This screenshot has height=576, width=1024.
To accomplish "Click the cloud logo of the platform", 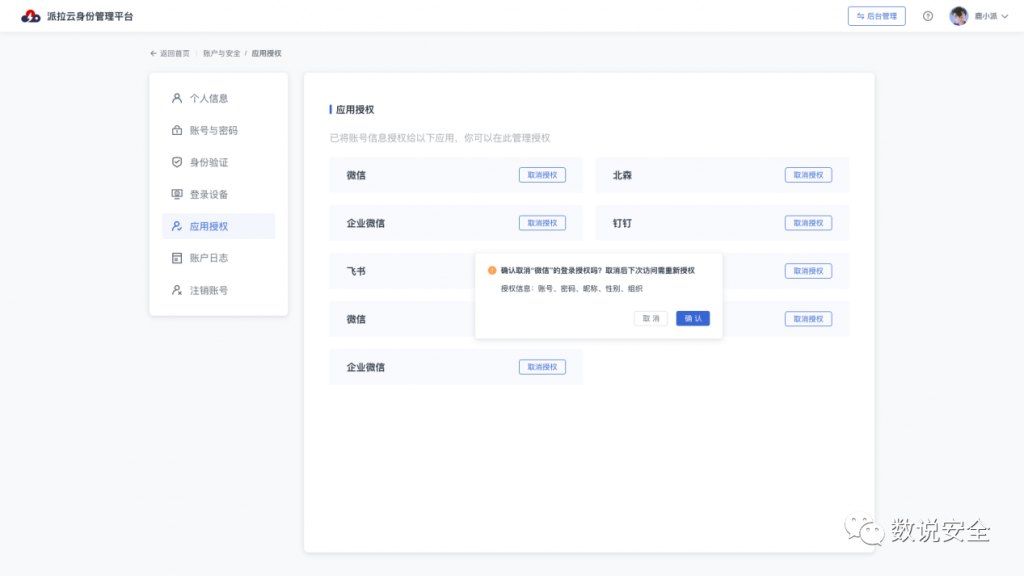I will pyautogui.click(x=31, y=16).
